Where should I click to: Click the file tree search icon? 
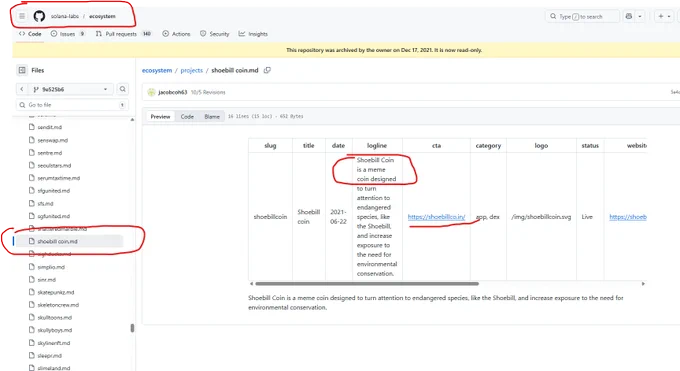123,89
